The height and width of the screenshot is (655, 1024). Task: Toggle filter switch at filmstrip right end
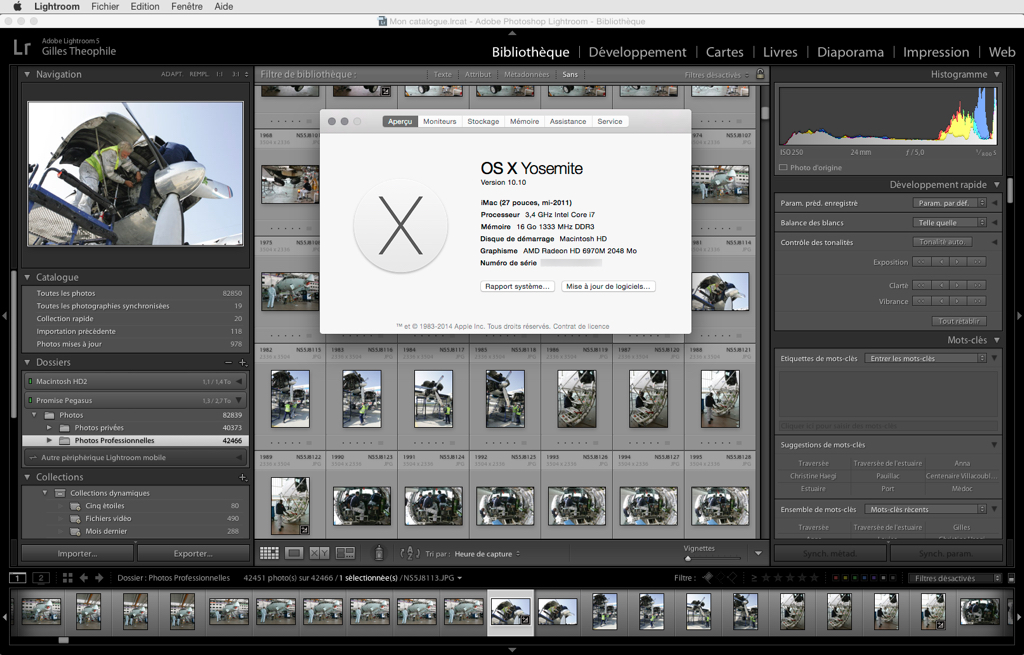coord(1012,578)
